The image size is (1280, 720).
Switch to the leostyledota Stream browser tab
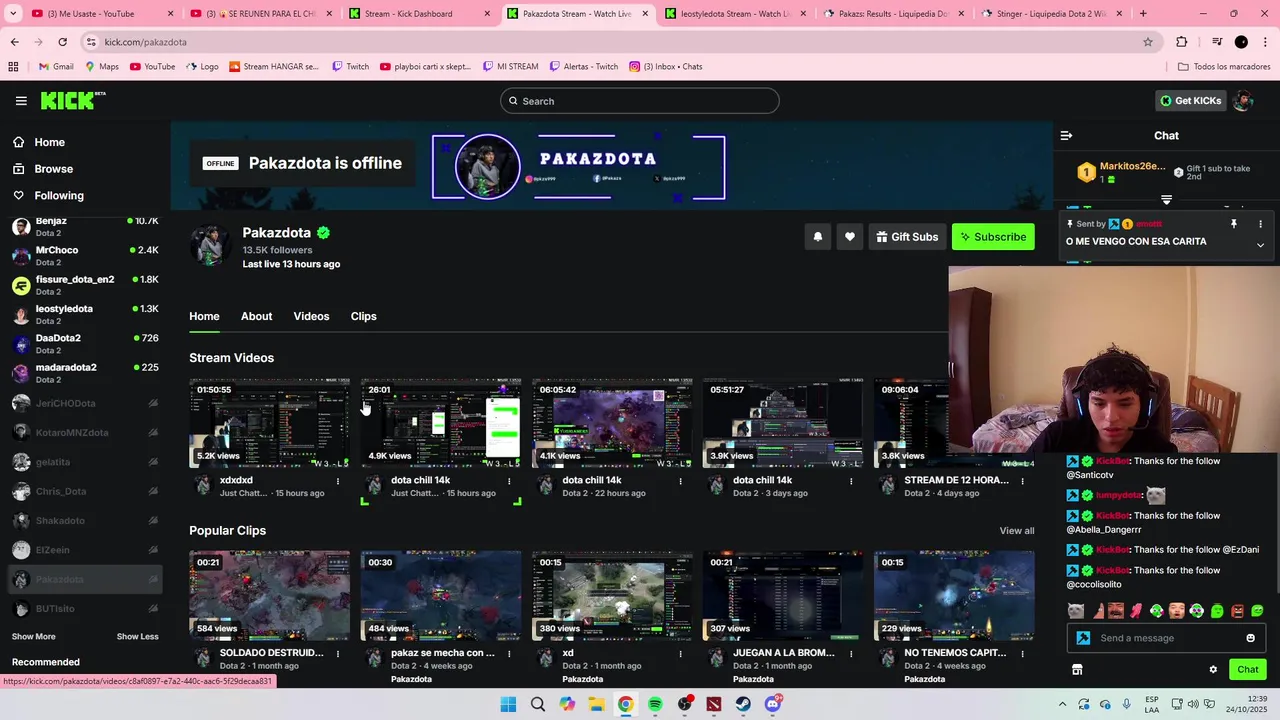click(x=735, y=14)
